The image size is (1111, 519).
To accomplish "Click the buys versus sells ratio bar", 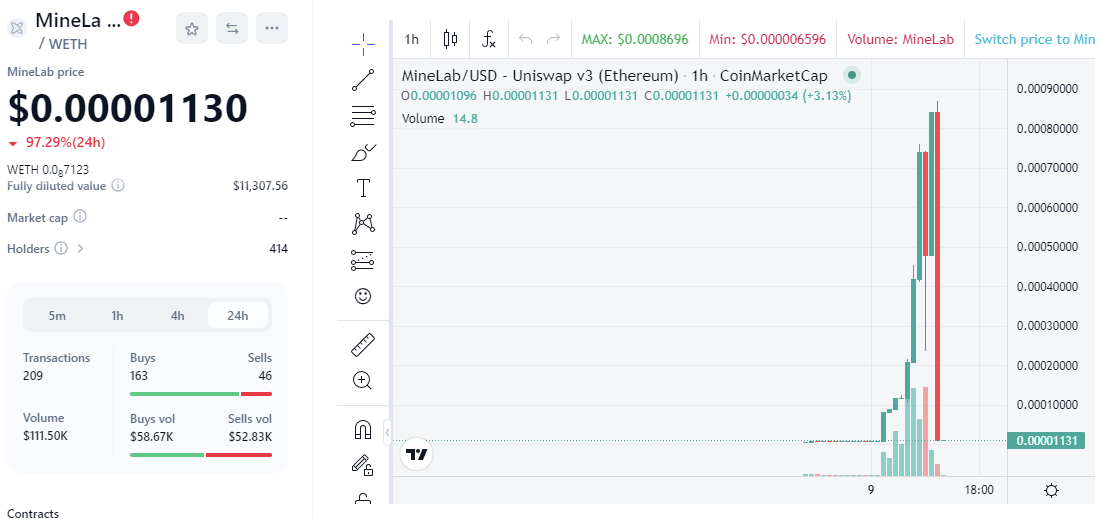I will (x=201, y=394).
